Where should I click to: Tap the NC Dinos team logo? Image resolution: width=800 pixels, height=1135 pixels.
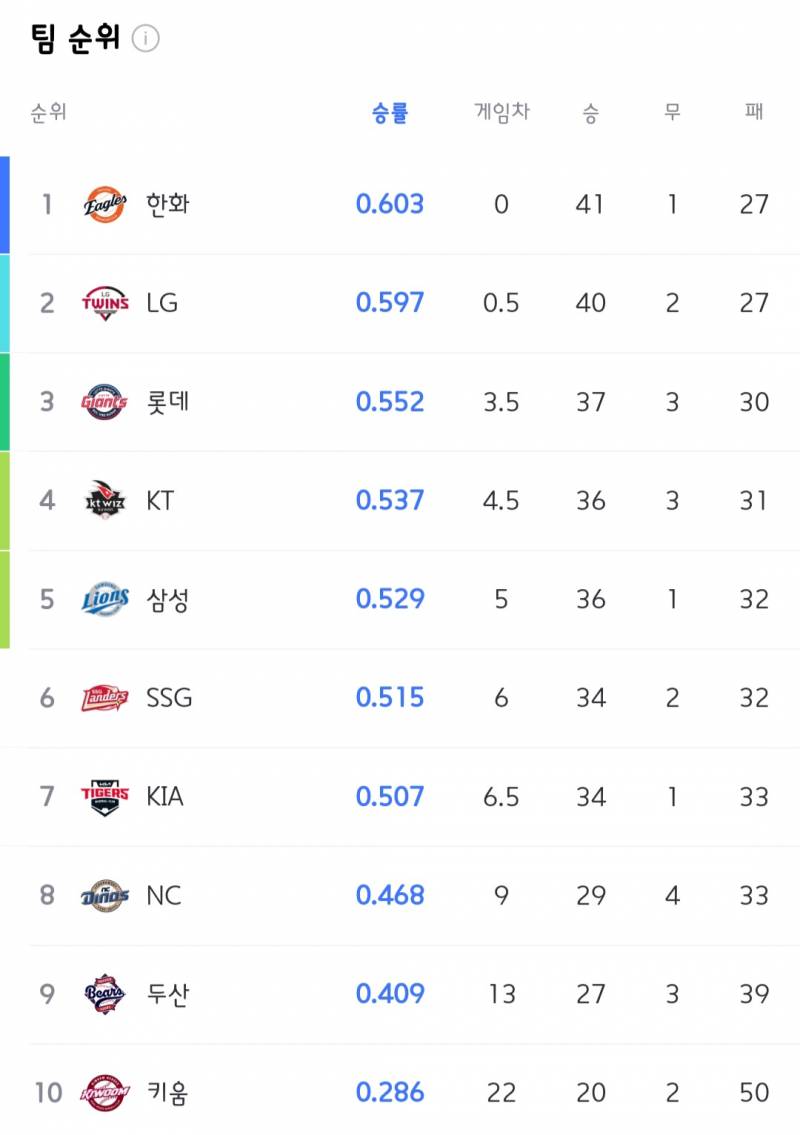click(x=105, y=895)
